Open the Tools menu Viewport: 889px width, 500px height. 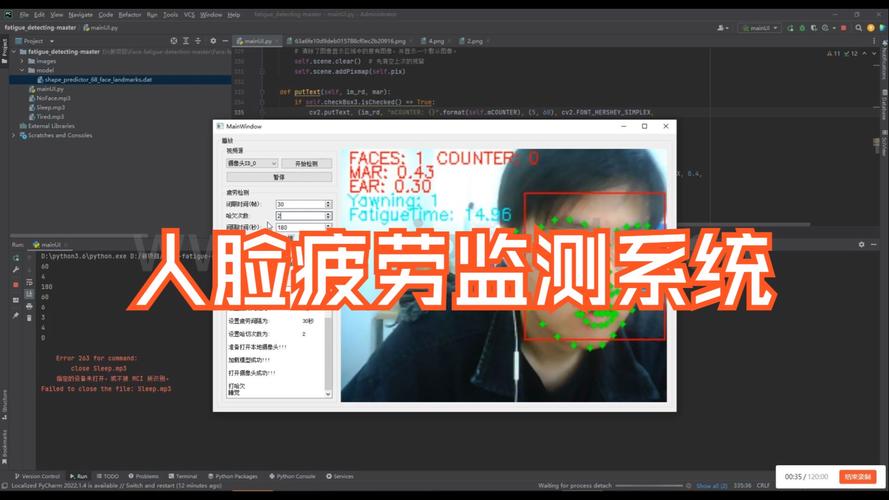point(171,15)
